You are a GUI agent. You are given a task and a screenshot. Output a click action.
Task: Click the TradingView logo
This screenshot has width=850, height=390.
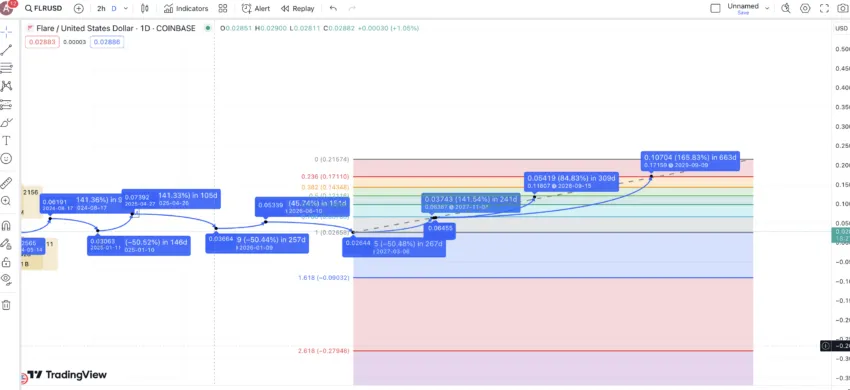pyautogui.click(x=67, y=374)
